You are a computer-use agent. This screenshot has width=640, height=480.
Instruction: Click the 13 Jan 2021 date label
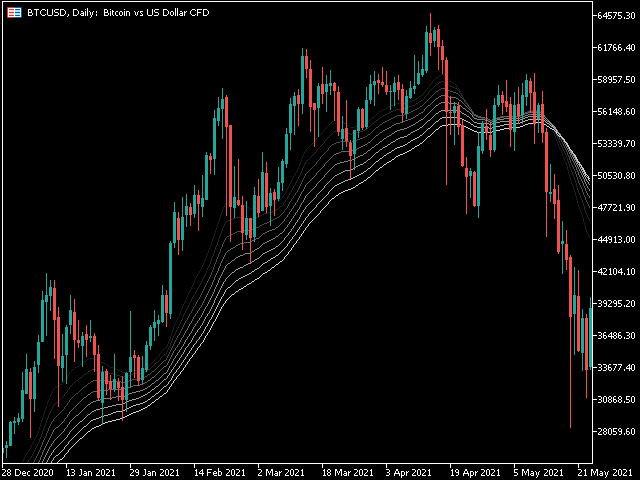click(x=91, y=473)
